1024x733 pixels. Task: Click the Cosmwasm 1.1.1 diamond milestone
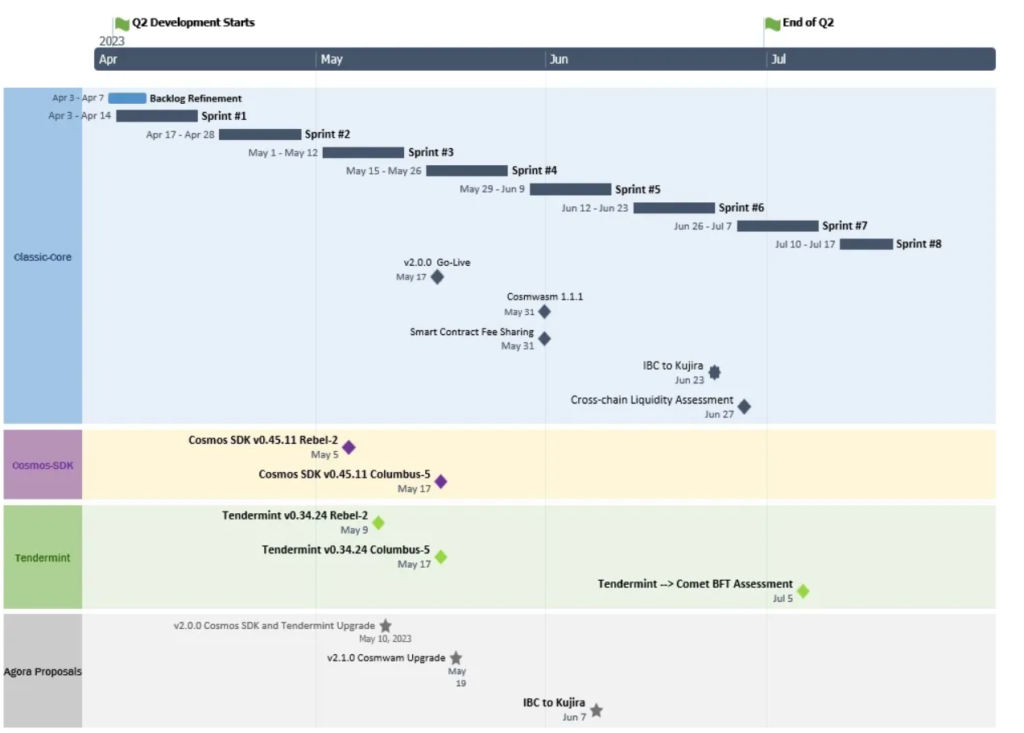pos(544,312)
